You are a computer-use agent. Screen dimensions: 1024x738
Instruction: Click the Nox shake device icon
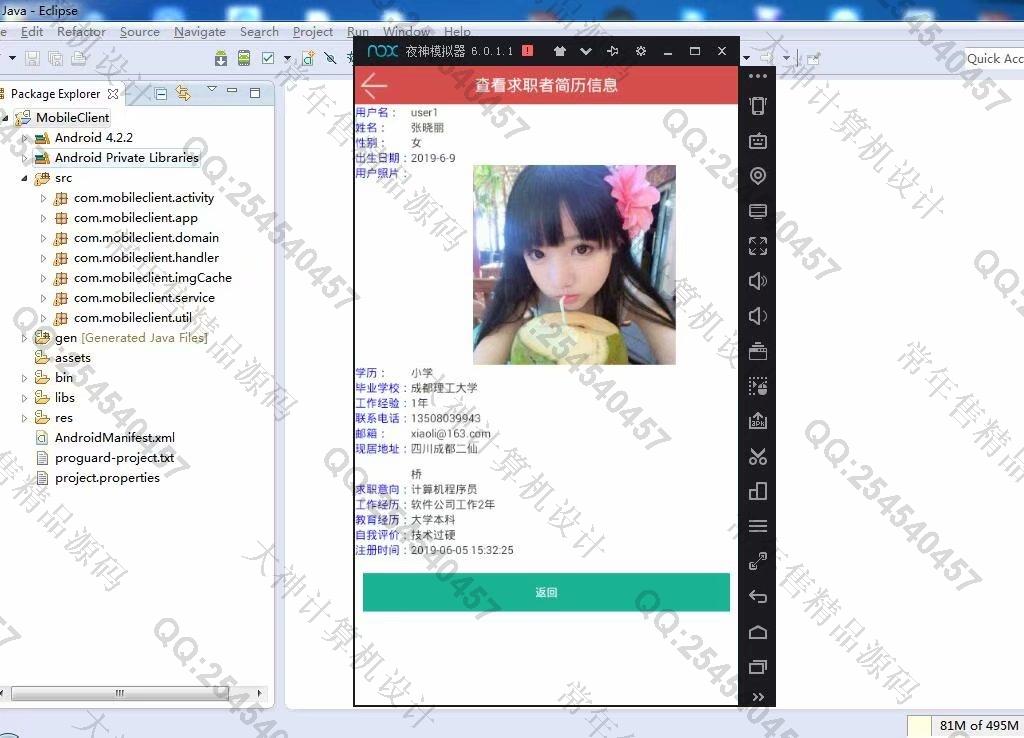(x=758, y=106)
